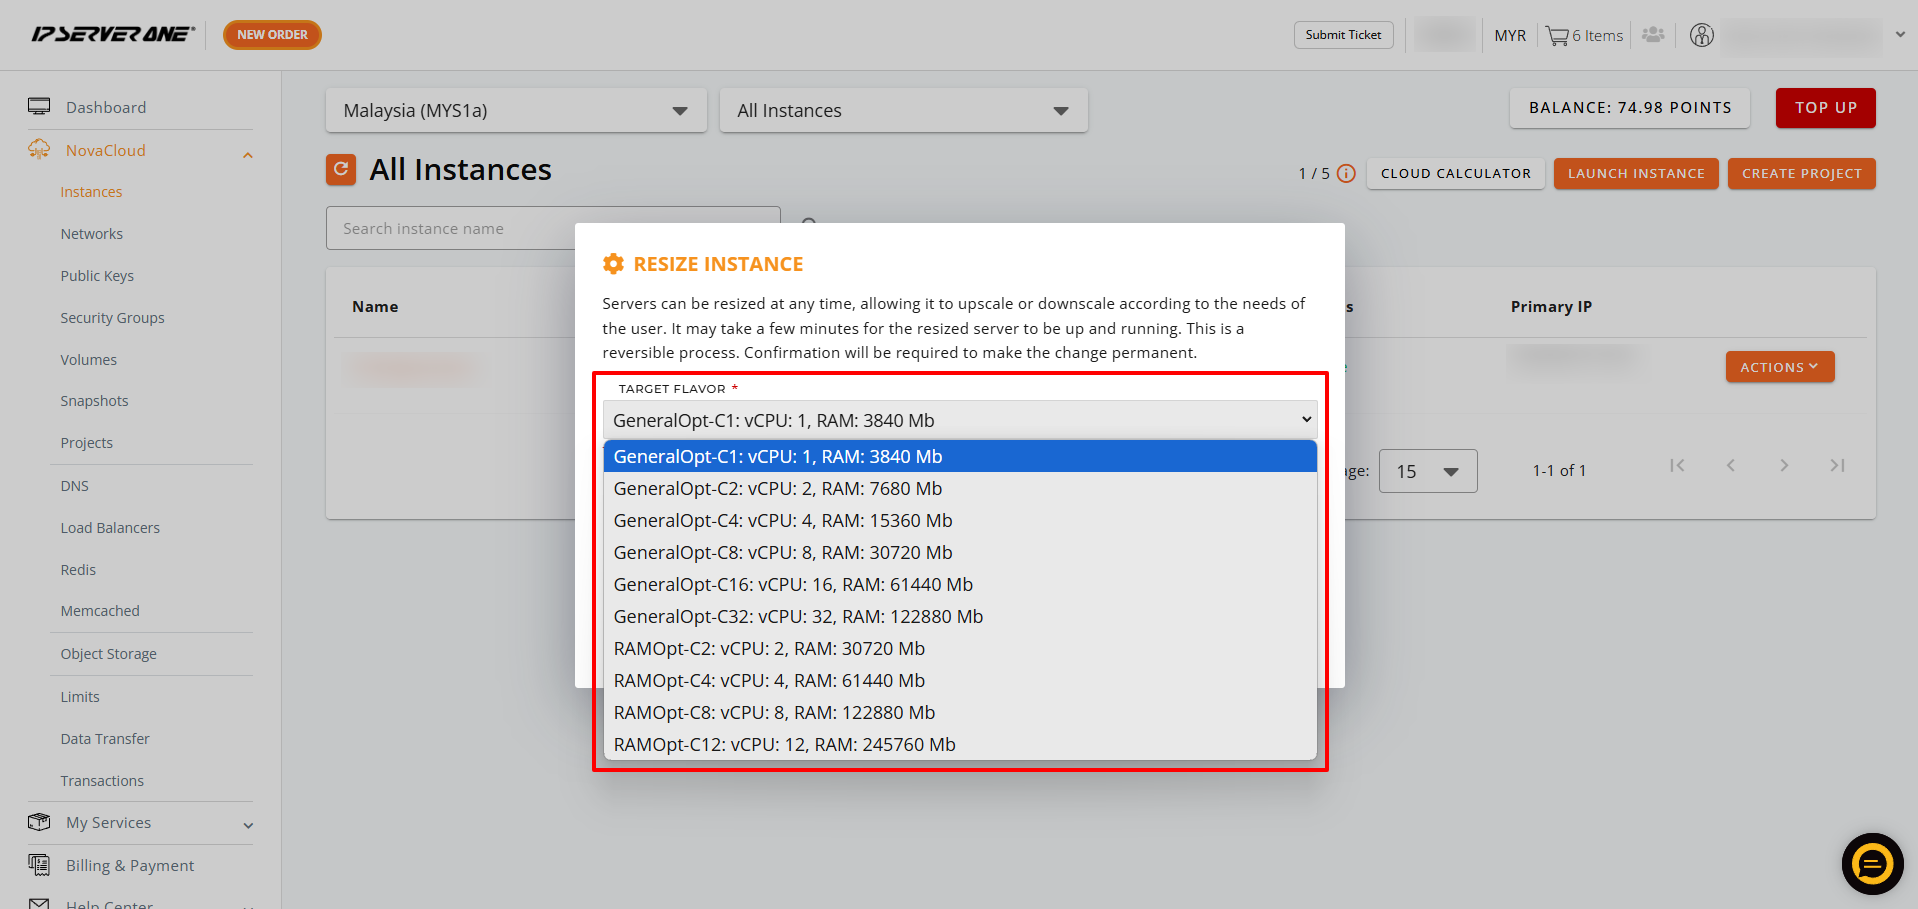Click the team members icon in header
This screenshot has height=909, width=1918.
pyautogui.click(x=1653, y=35)
